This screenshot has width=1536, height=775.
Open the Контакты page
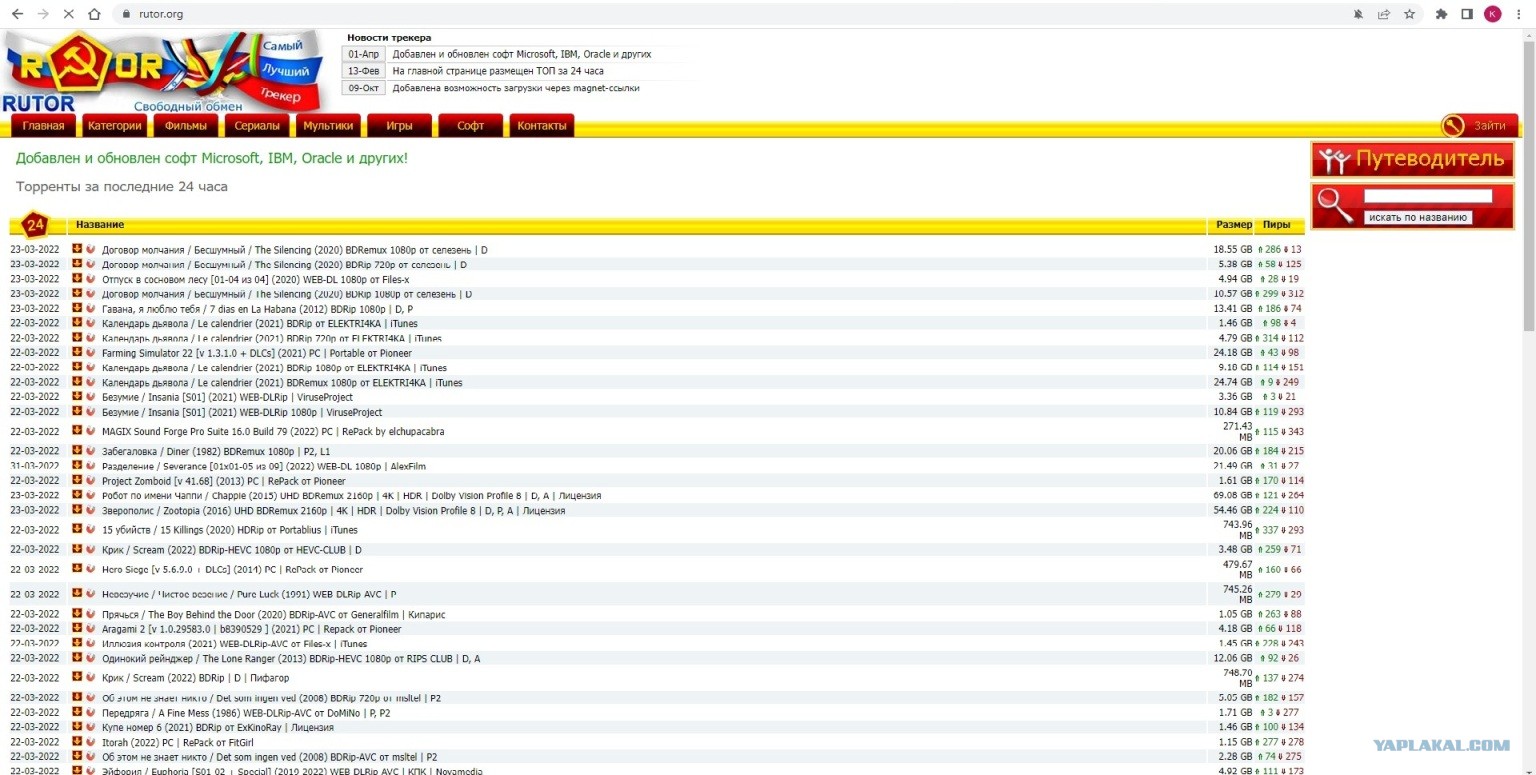point(542,126)
